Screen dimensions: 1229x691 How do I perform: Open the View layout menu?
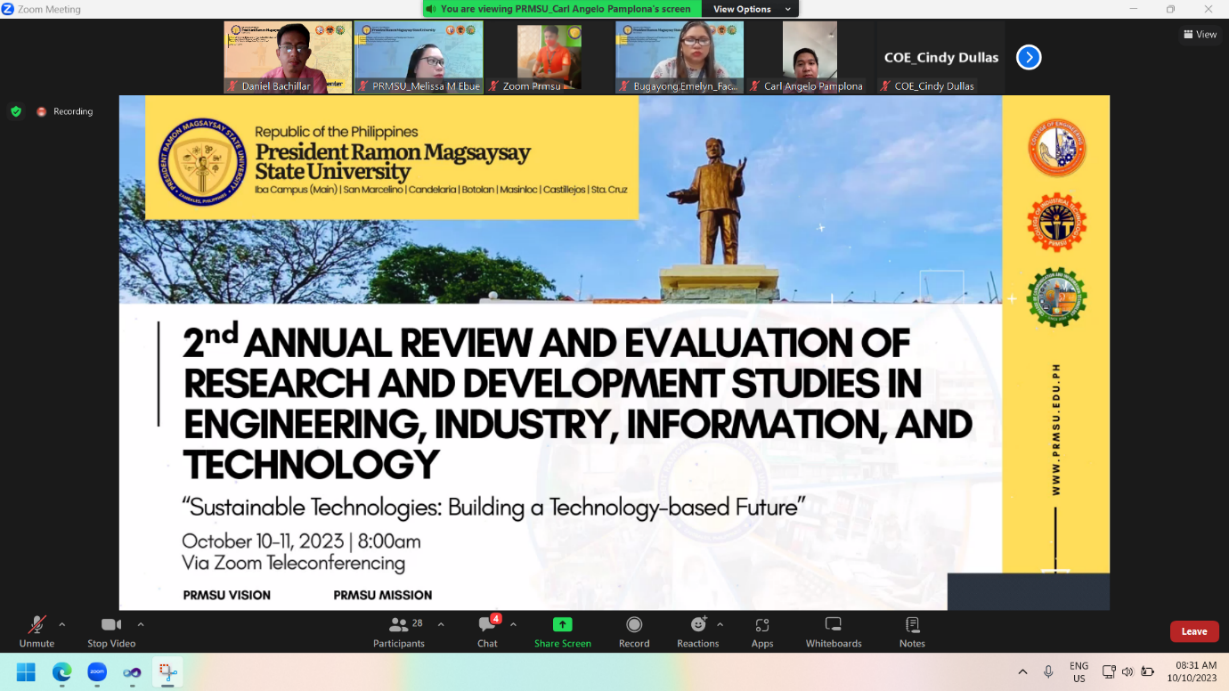point(1200,34)
